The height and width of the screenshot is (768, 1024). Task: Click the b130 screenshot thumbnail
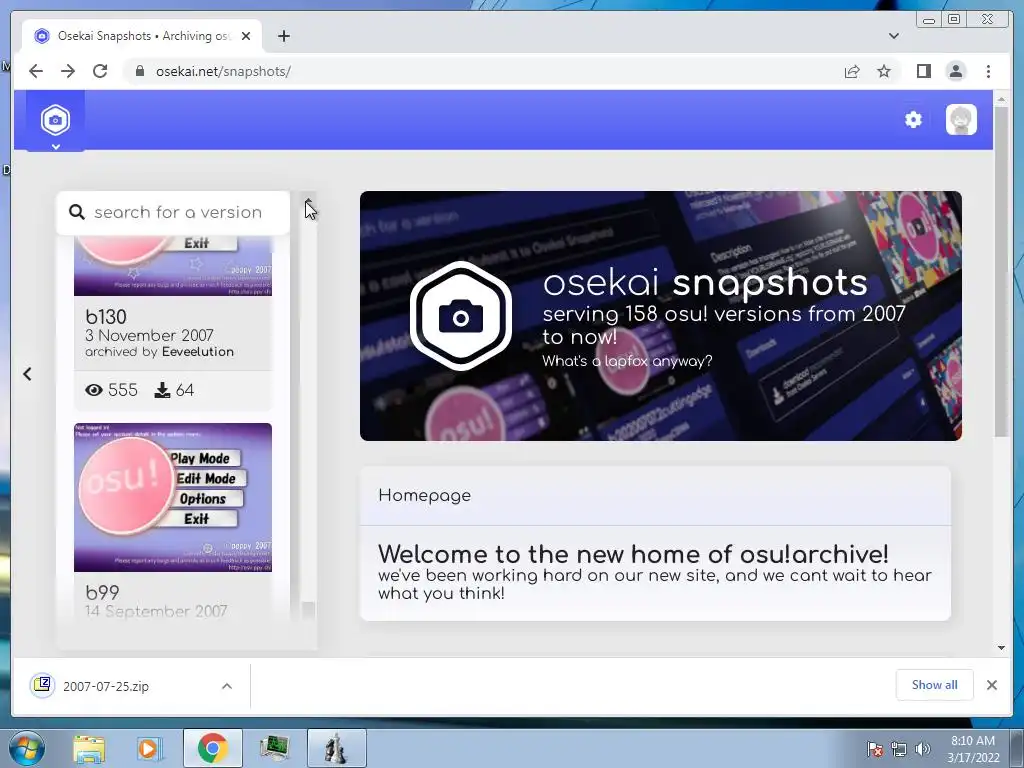pos(173,266)
